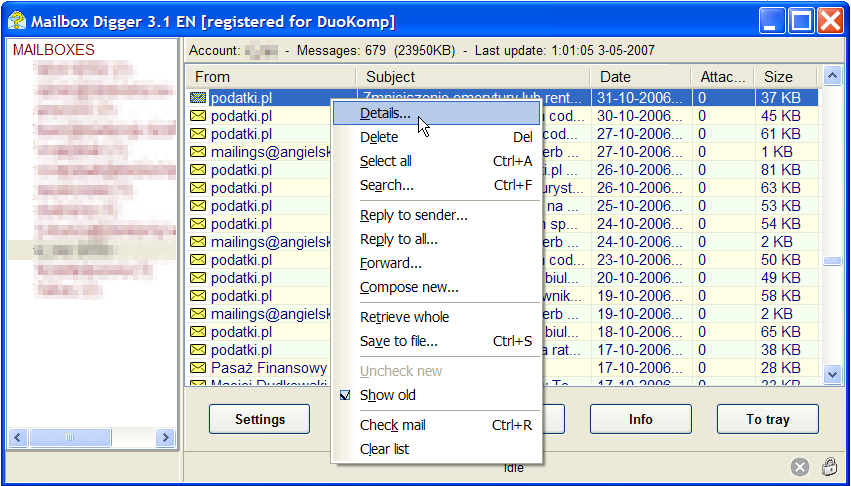Choose Reply to all... menu entry
Viewport: 851px width, 486px height.
click(436, 239)
